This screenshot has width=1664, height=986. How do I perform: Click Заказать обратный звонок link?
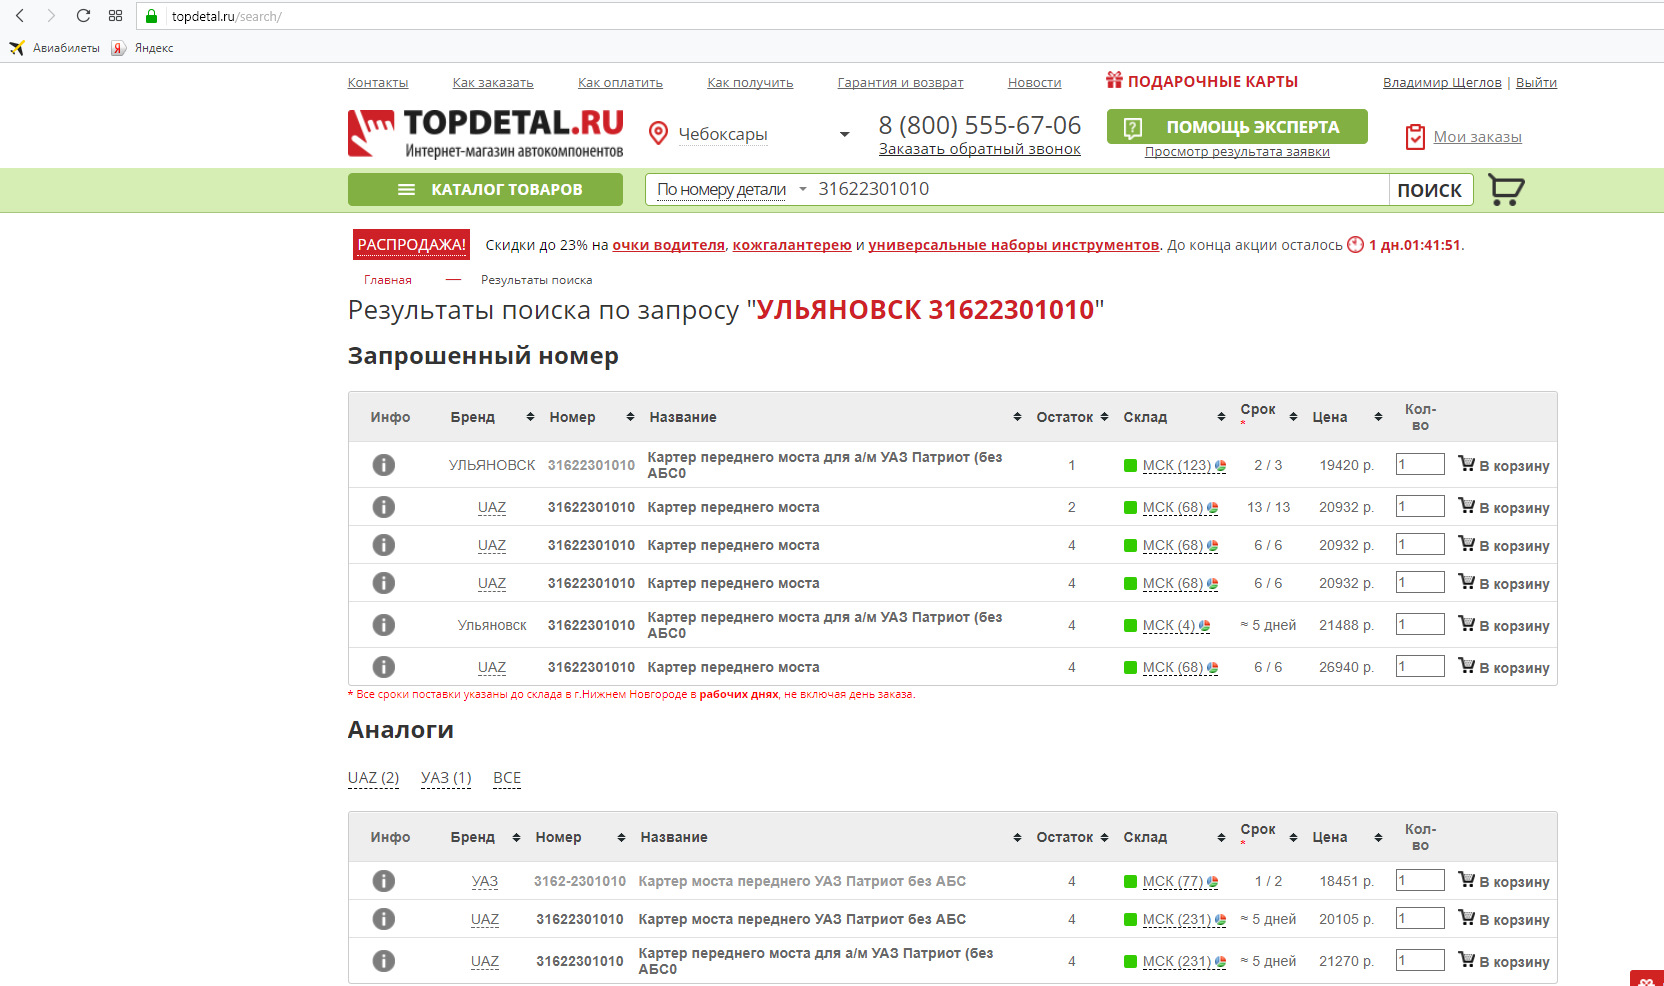tap(980, 149)
